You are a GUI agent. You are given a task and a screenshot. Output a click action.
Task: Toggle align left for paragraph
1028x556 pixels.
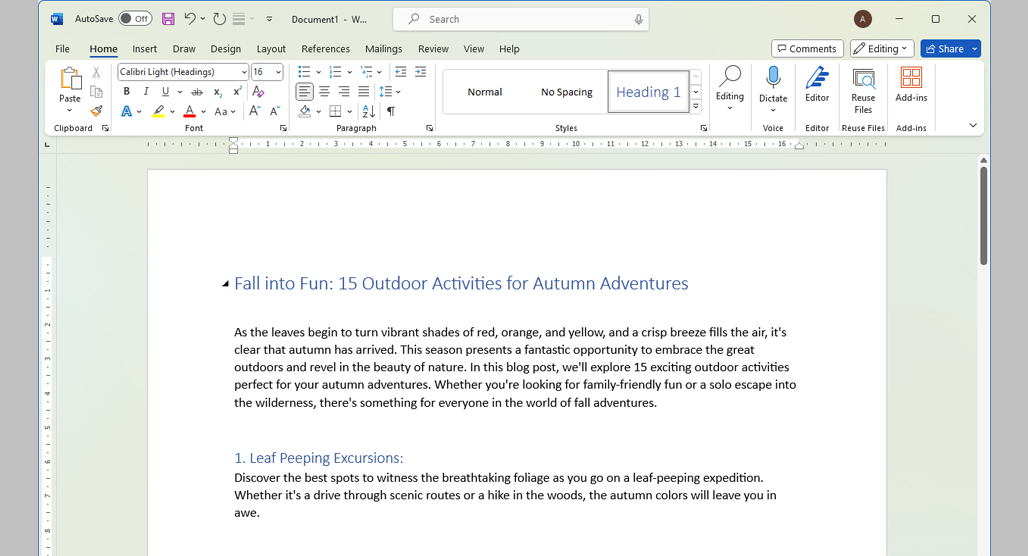304,91
